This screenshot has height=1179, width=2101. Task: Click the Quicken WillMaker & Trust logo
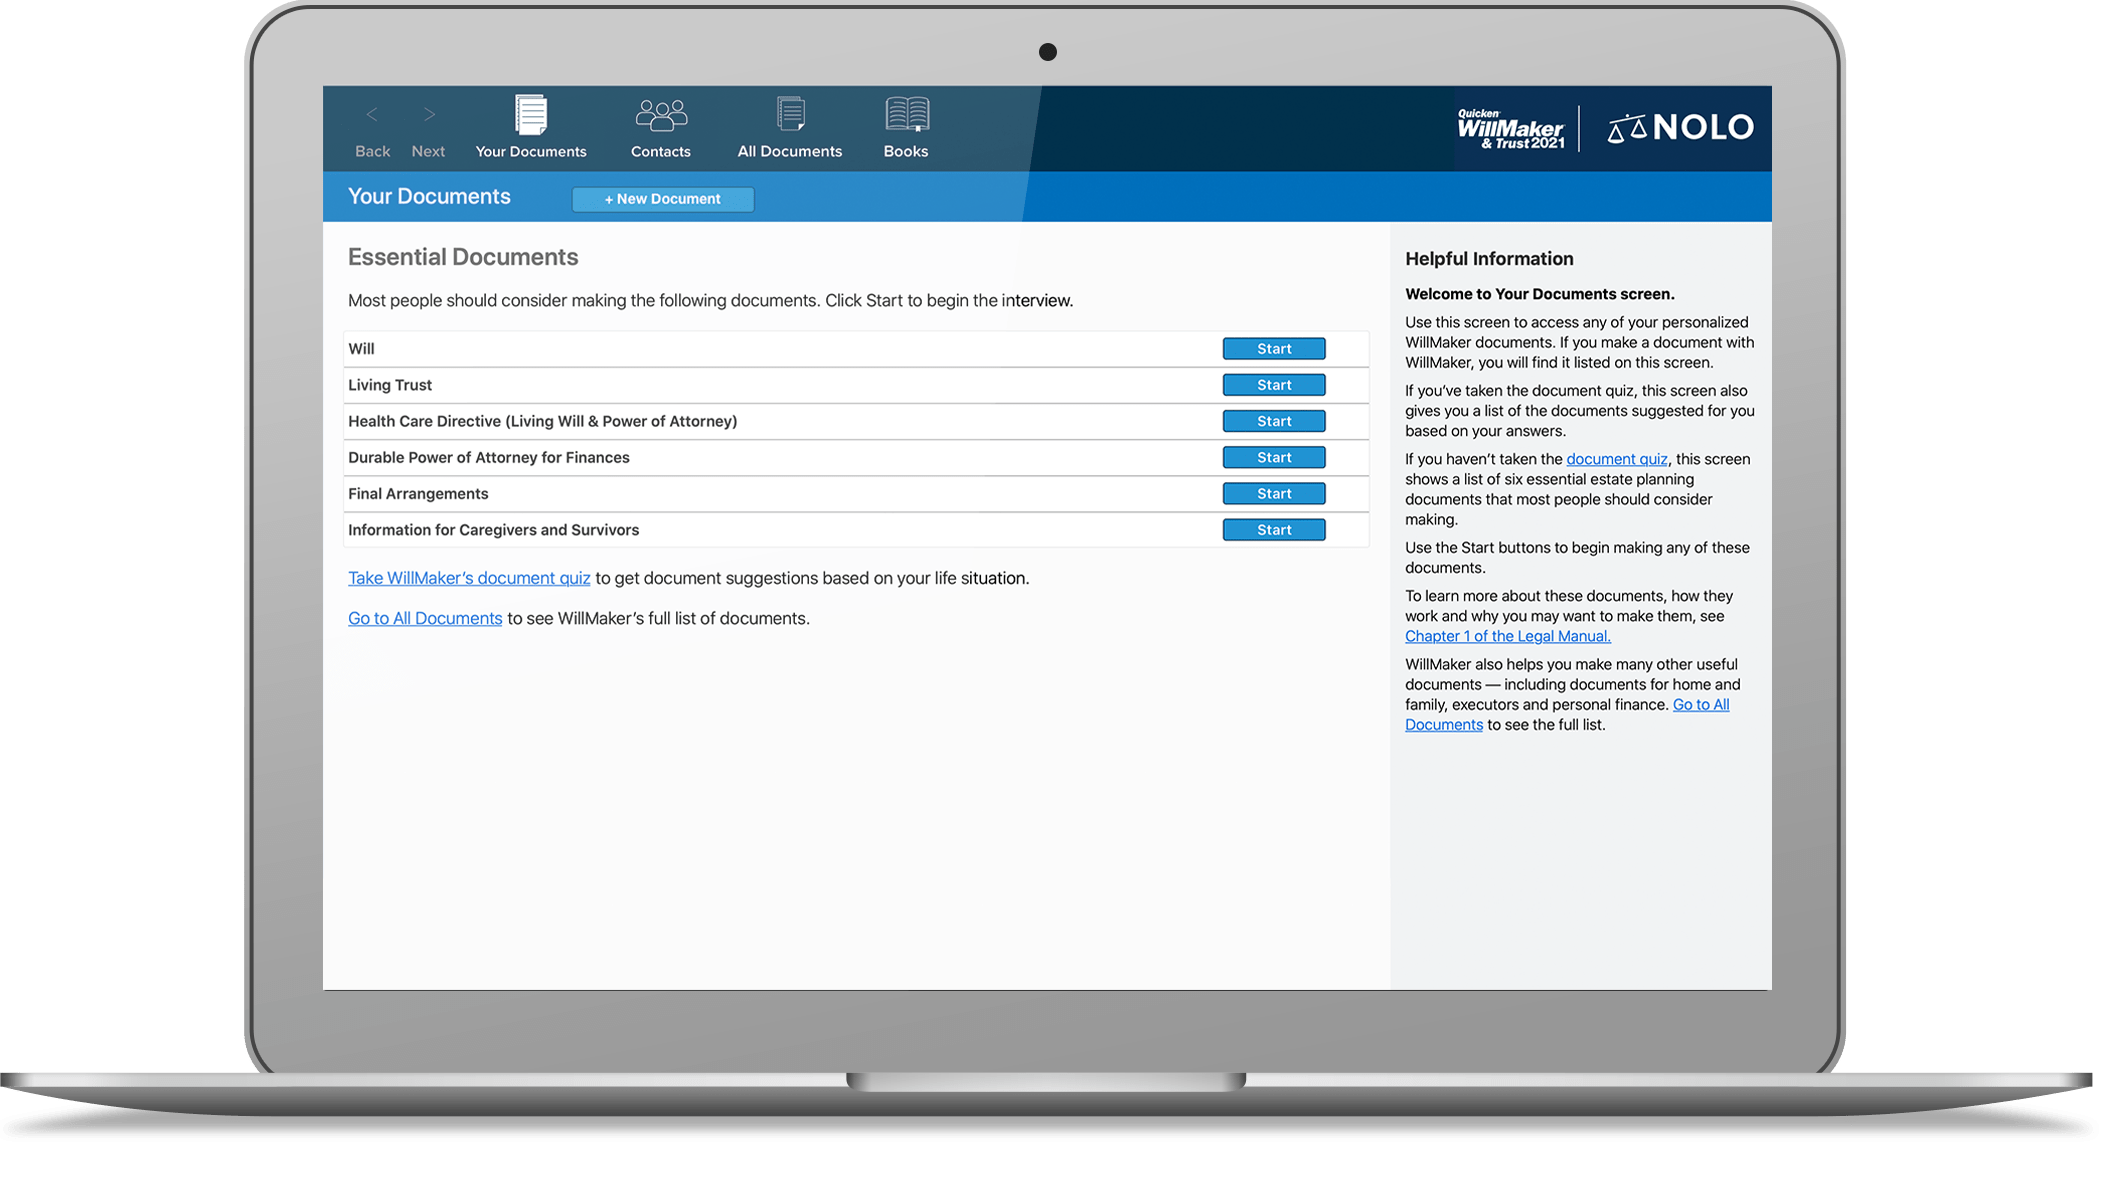(x=1510, y=129)
